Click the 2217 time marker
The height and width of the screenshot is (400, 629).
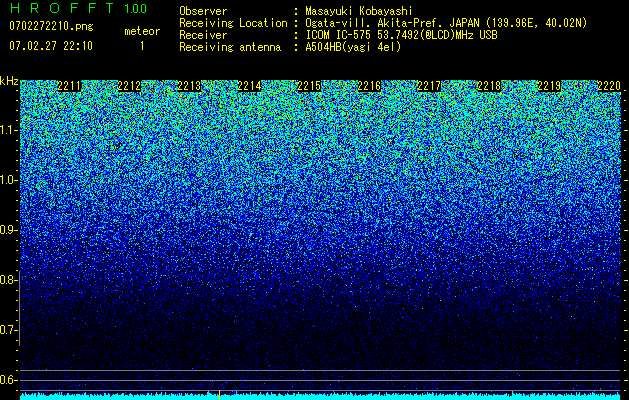(429, 86)
